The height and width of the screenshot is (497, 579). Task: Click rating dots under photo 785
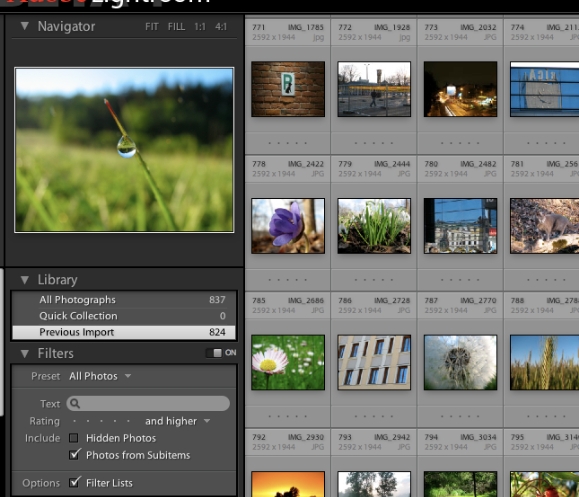[x=288, y=416]
